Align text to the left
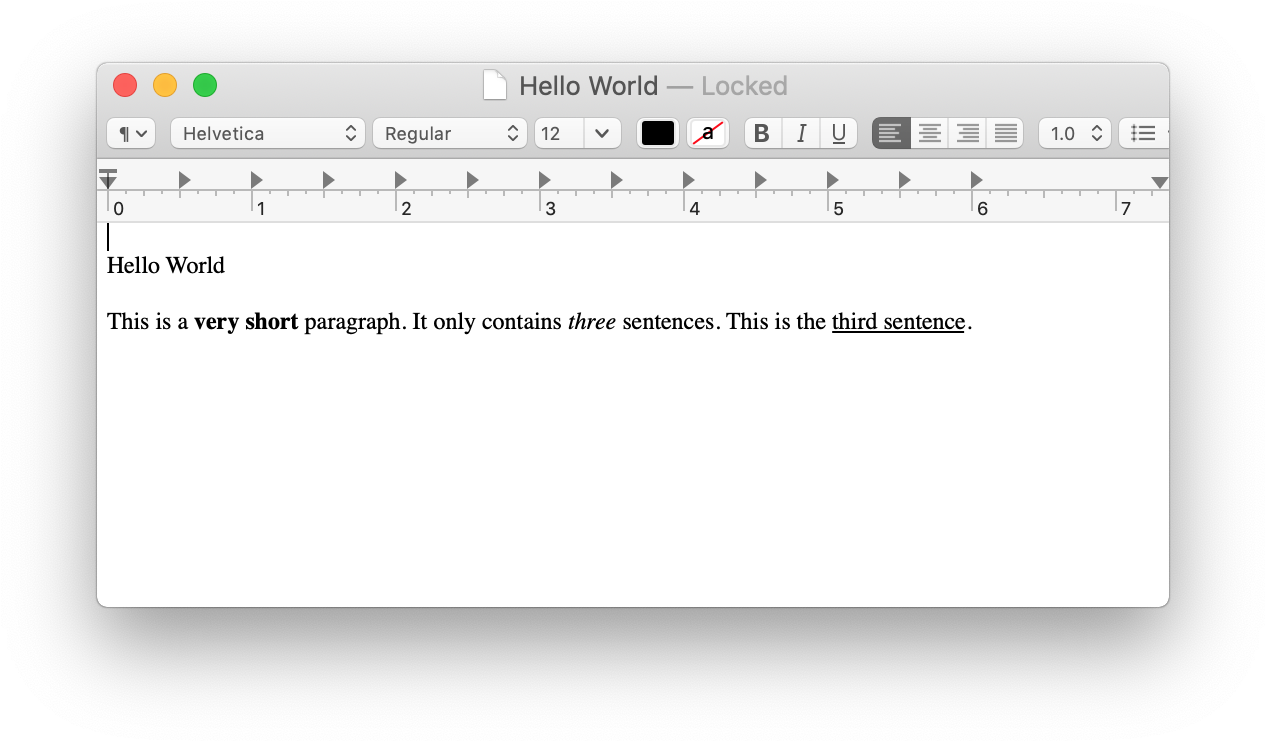The height and width of the screenshot is (741, 1265). tap(891, 133)
